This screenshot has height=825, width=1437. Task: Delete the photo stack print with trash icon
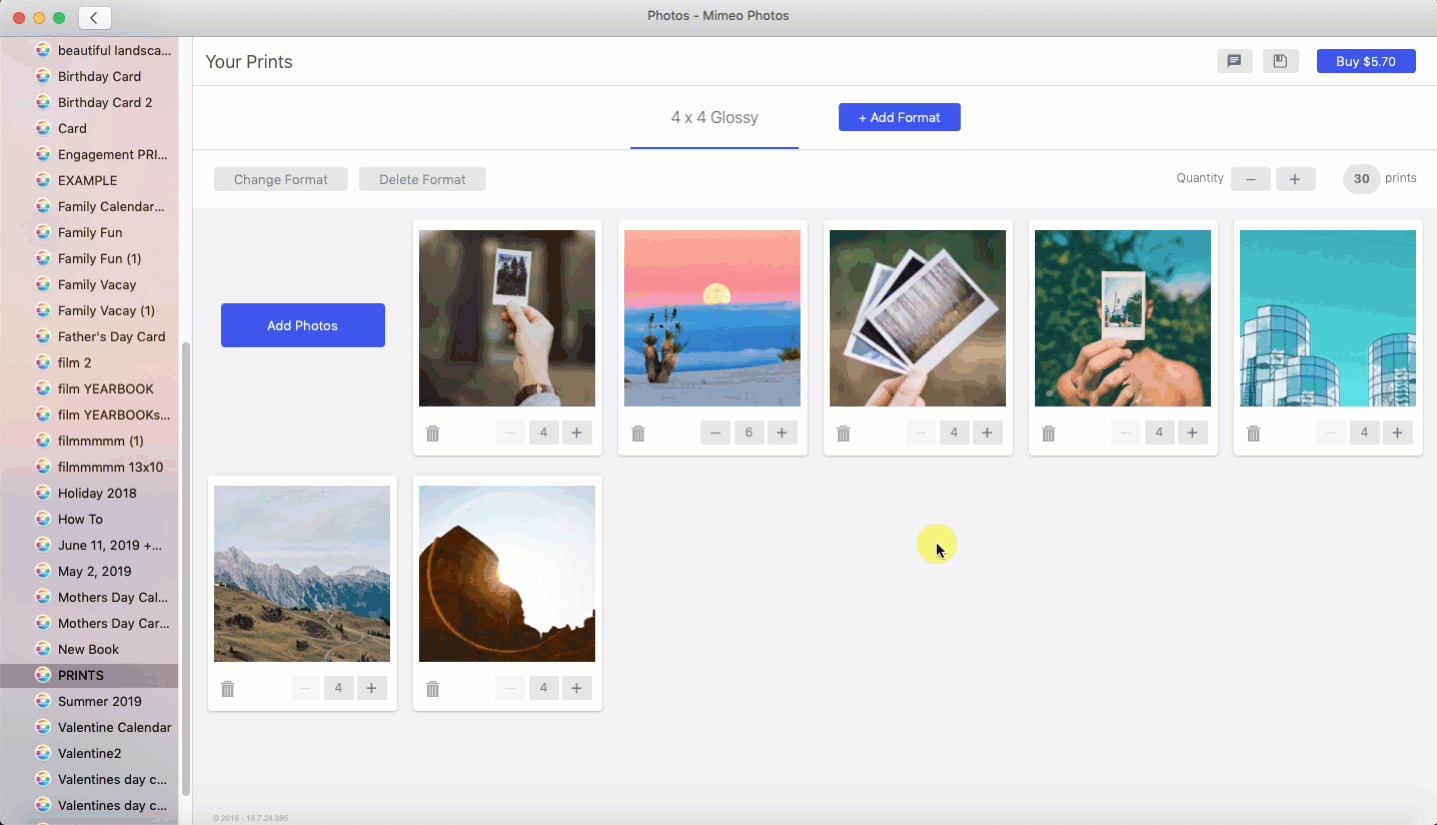pos(843,432)
